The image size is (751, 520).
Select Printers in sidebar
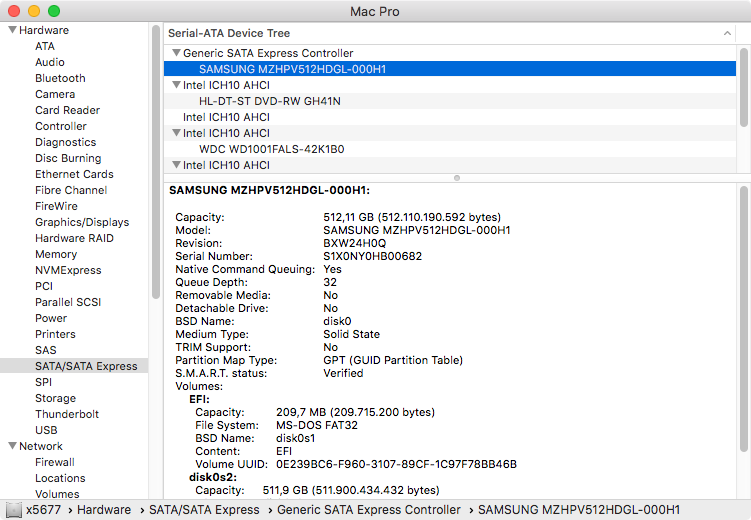[x=55, y=334]
